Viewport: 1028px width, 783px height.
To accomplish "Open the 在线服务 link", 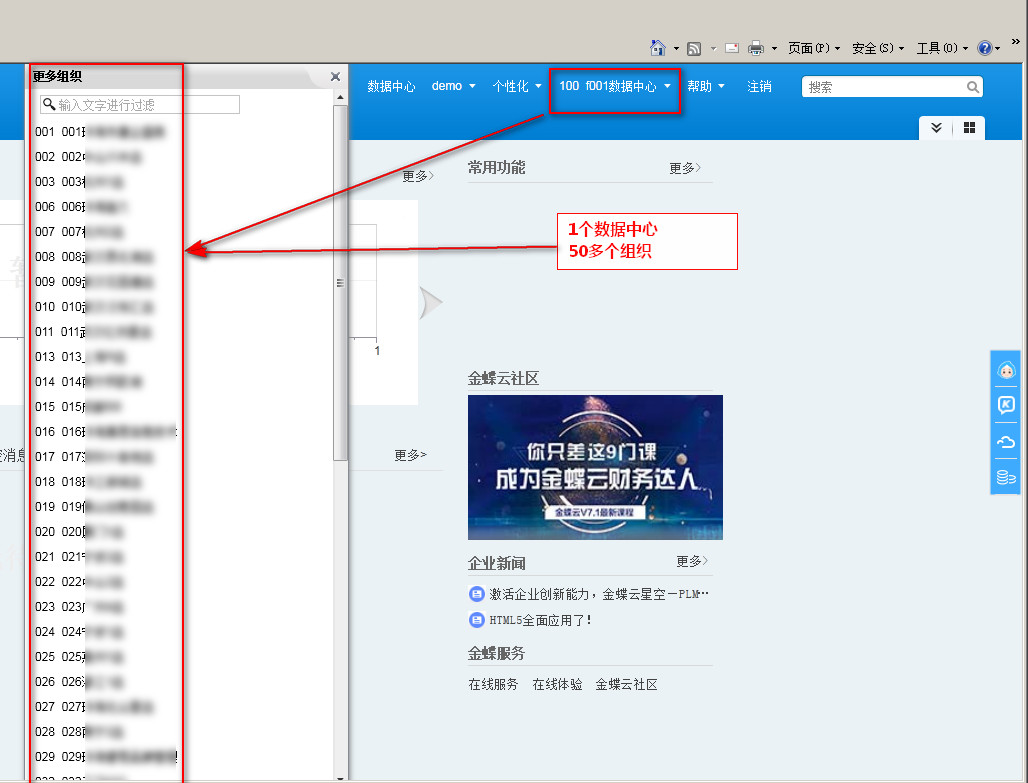I will (493, 685).
